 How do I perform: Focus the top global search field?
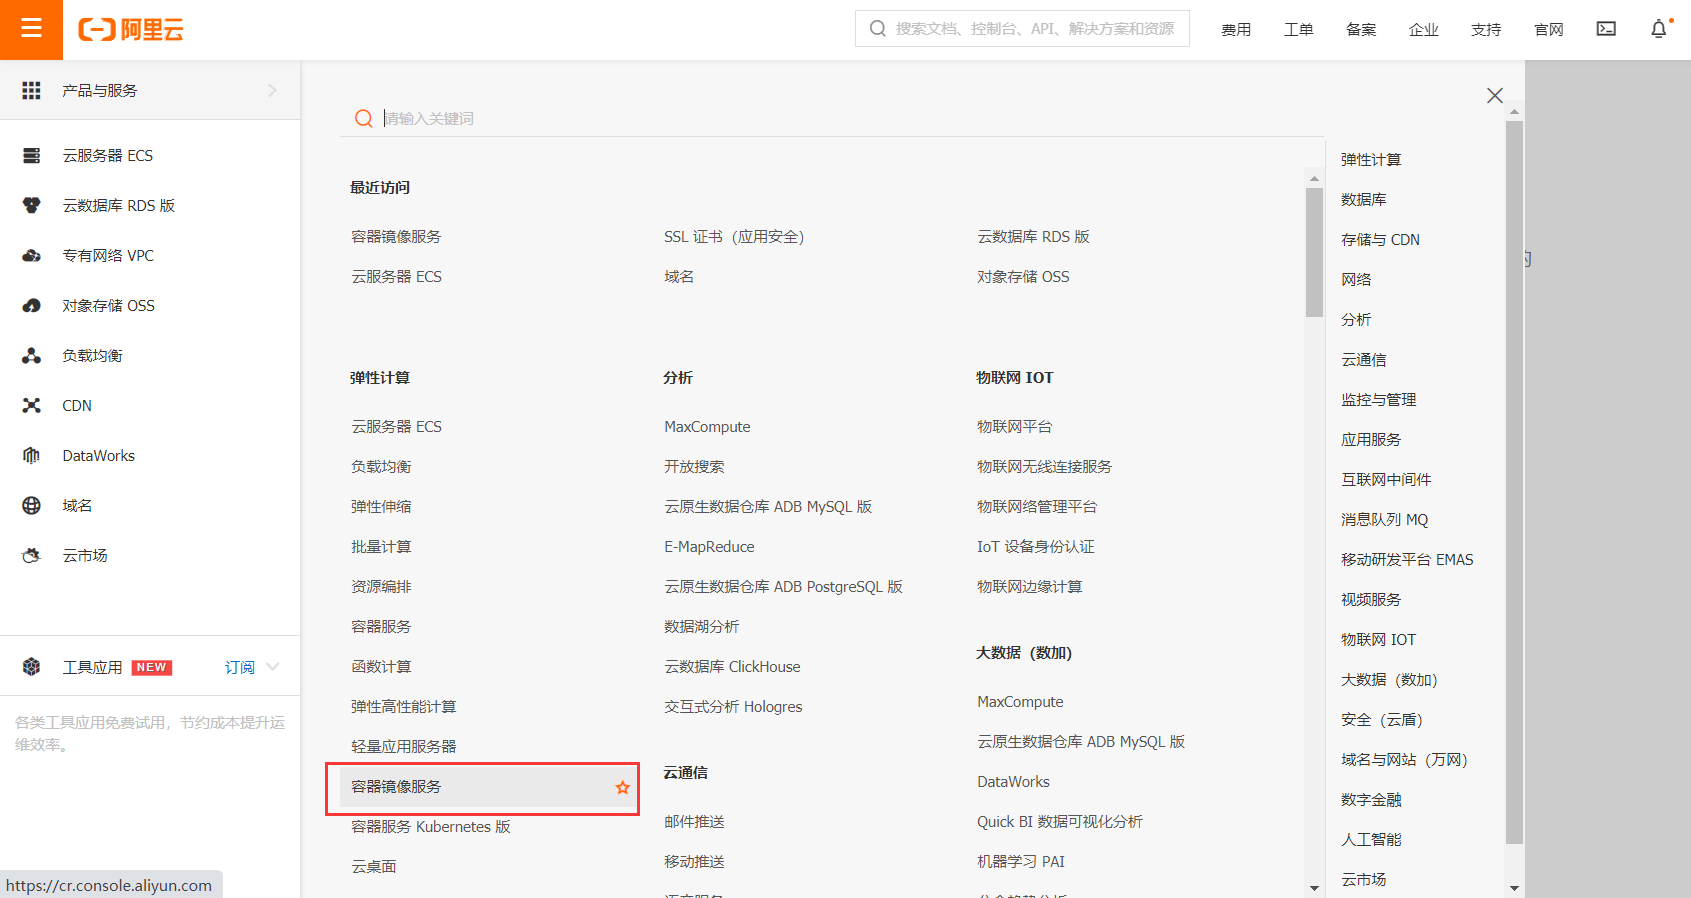pyautogui.click(x=1022, y=29)
